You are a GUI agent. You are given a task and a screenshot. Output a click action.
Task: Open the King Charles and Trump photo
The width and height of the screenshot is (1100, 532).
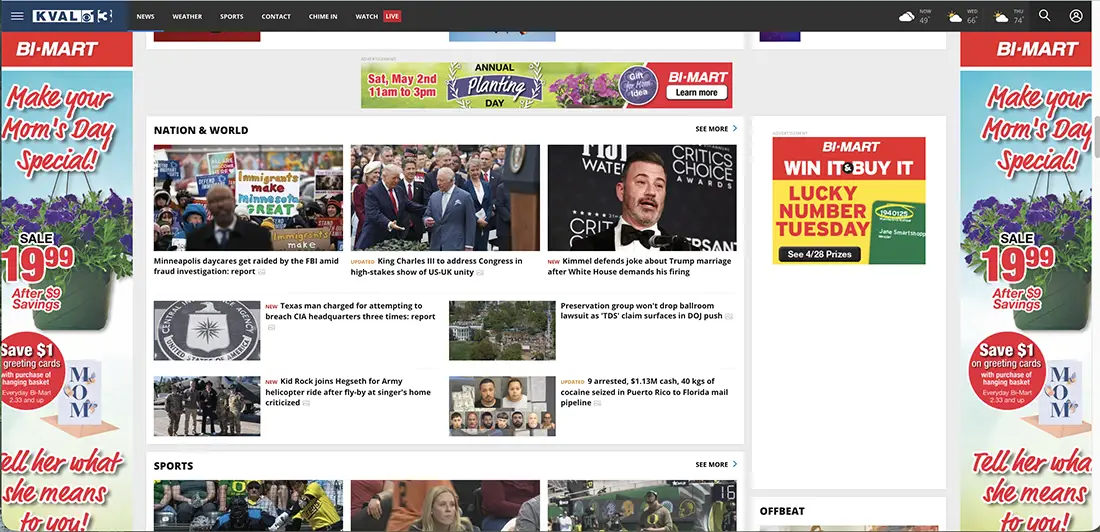tap(445, 198)
